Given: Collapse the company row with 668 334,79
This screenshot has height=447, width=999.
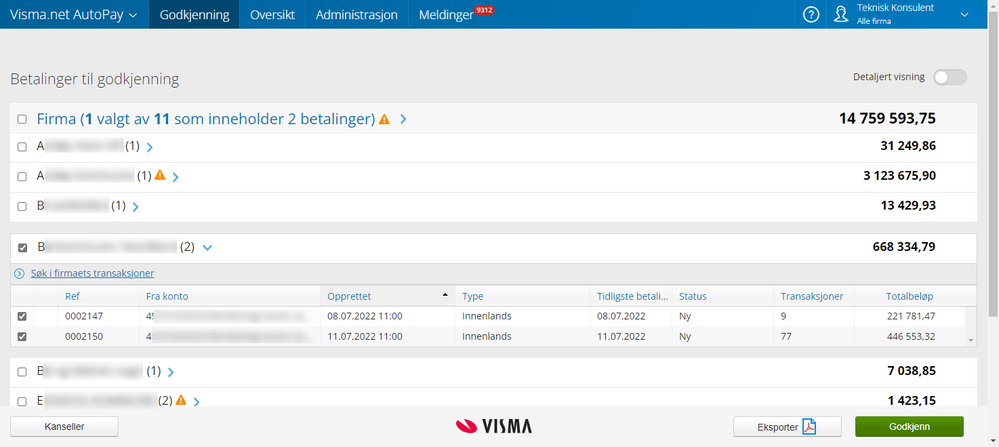Looking at the screenshot, I should (x=207, y=248).
